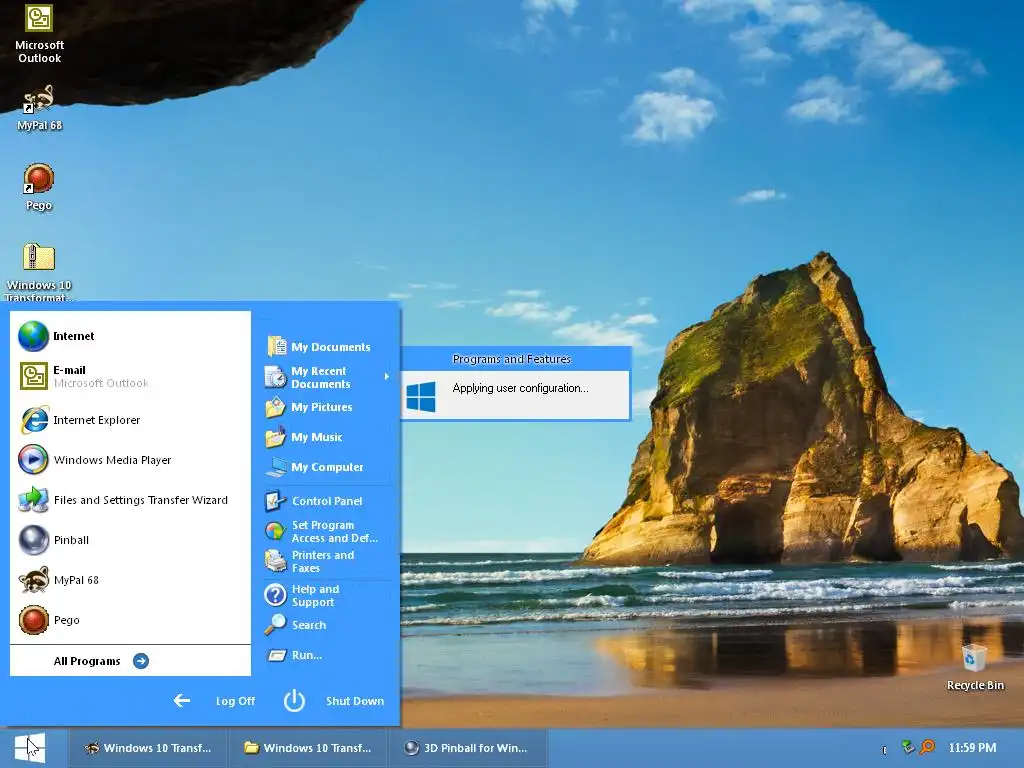Viewport: 1024px width, 768px height.
Task: Start Files and Settings Transfer Wizard
Action: pos(131,500)
